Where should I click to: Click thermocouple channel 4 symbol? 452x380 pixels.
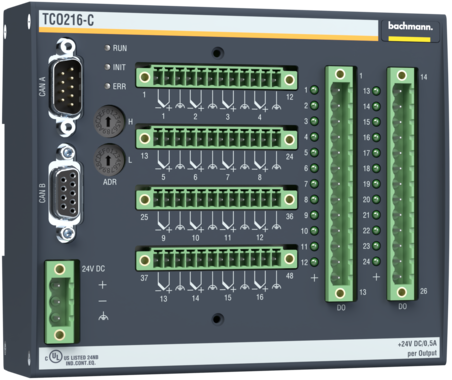(260, 101)
